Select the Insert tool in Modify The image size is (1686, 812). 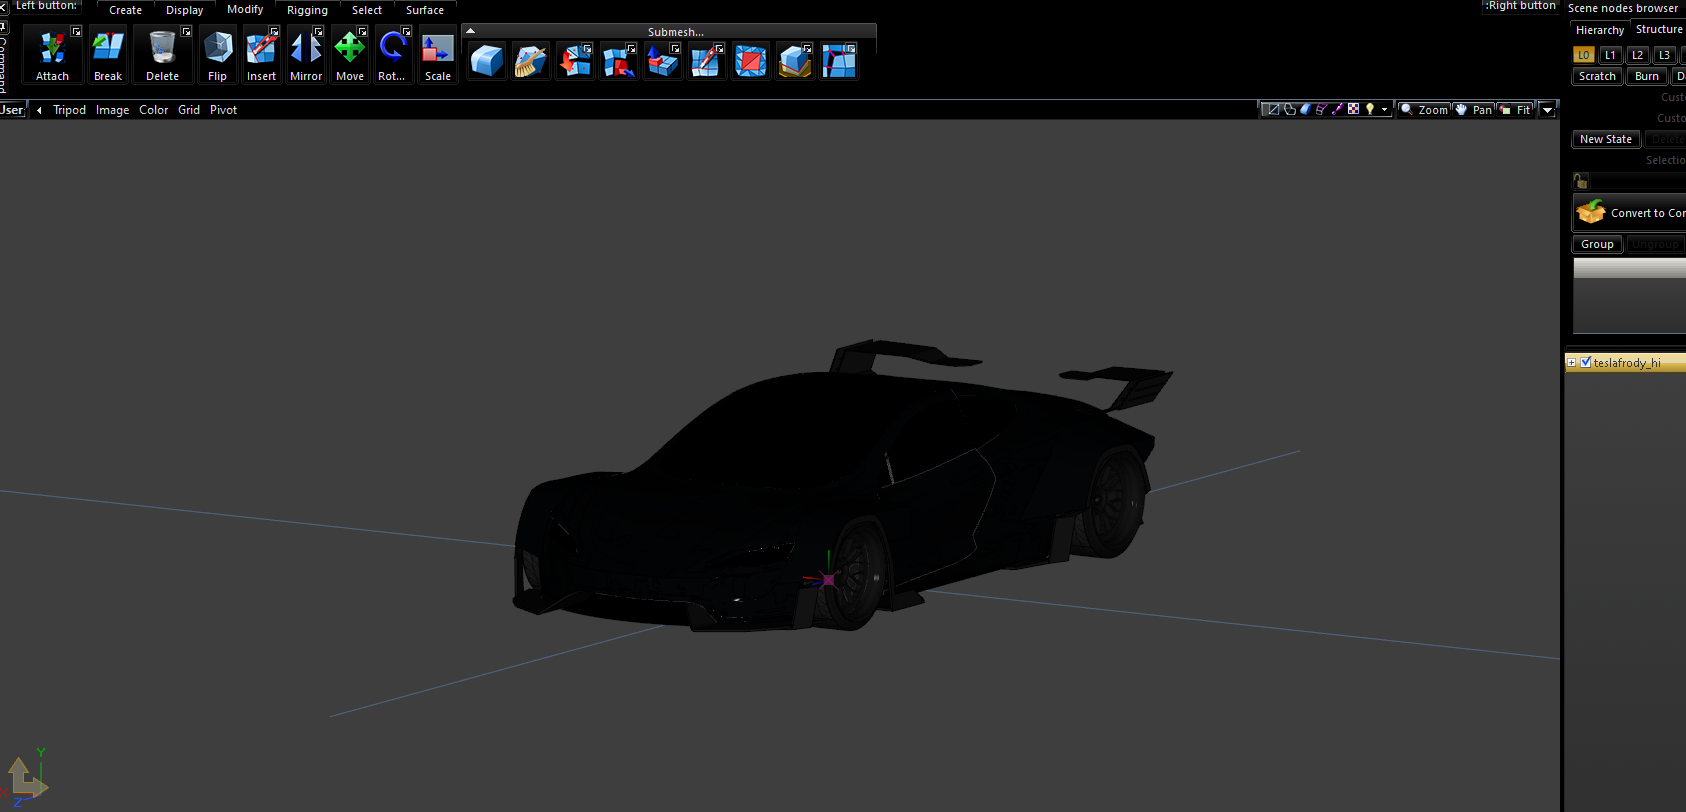(261, 55)
